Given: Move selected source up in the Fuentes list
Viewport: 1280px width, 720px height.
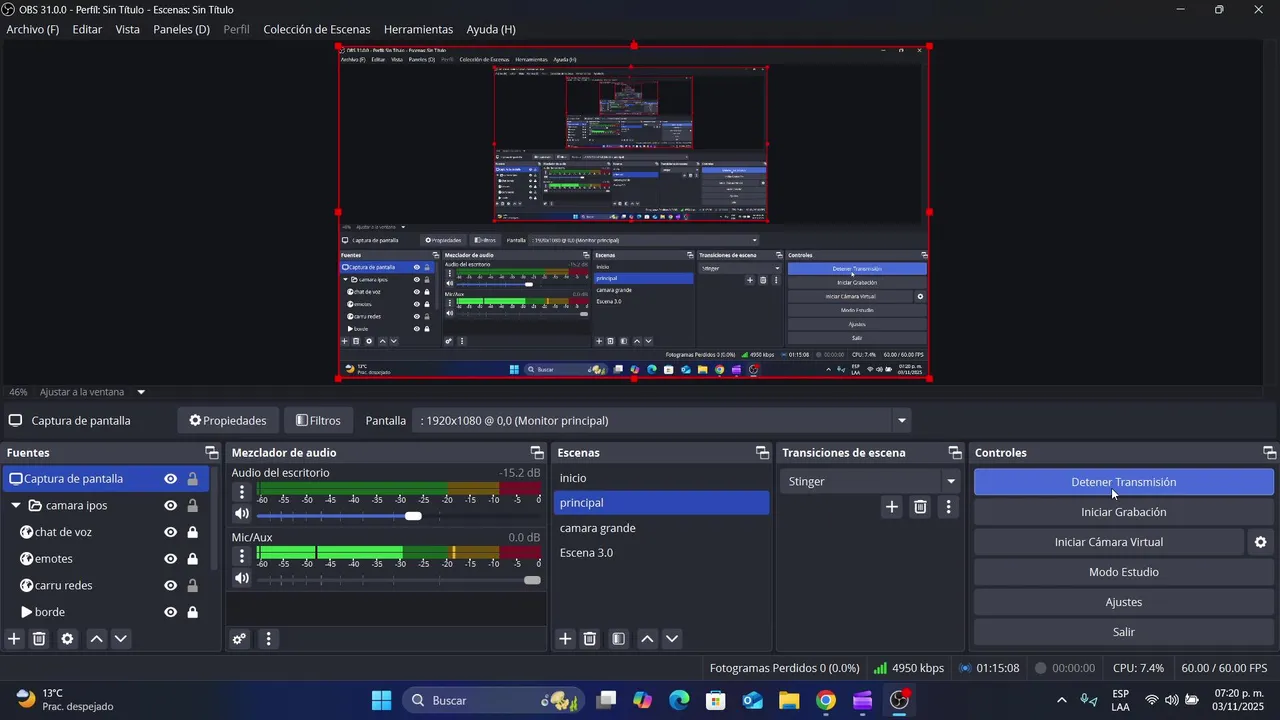Looking at the screenshot, I should tap(96, 639).
